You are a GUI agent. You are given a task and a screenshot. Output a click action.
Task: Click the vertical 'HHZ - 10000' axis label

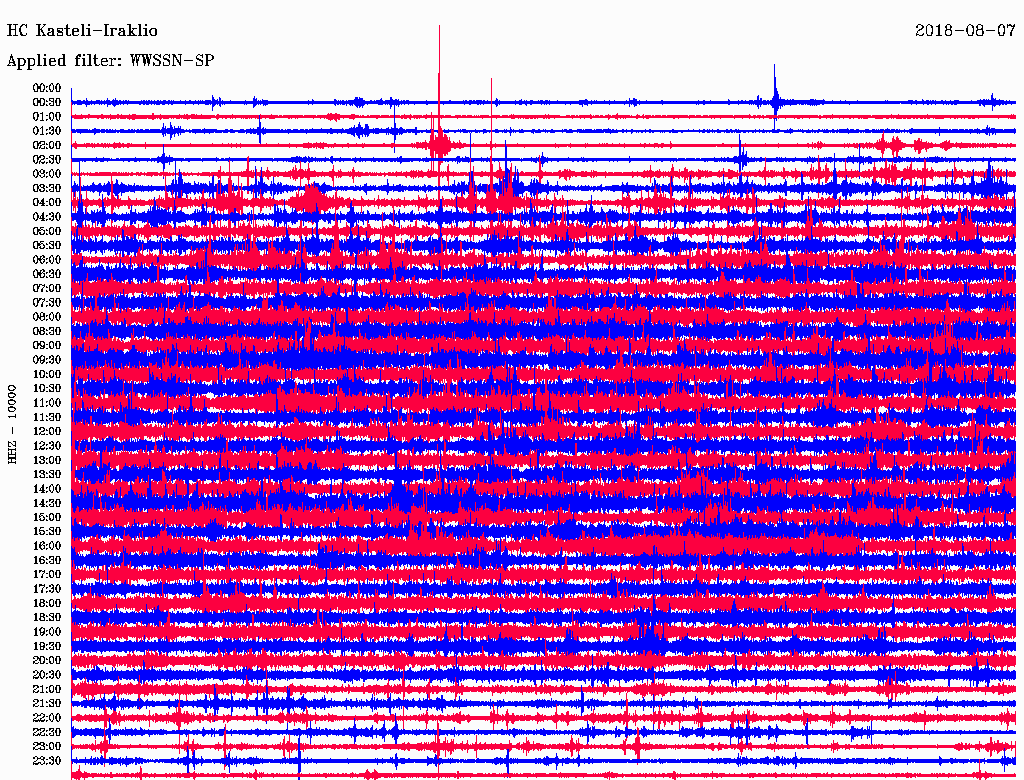click(12, 424)
